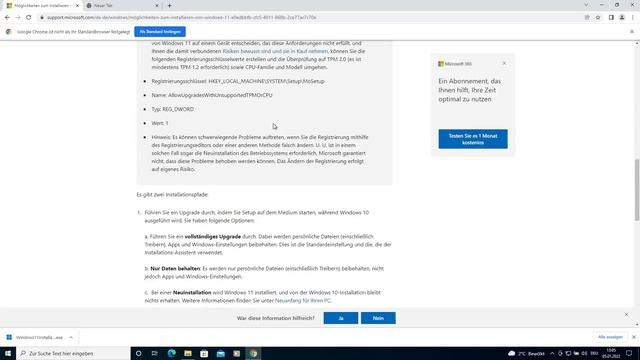Open Mail app from taskbar
Image resolution: width=640 pixels, height=360 pixels.
coord(221,353)
